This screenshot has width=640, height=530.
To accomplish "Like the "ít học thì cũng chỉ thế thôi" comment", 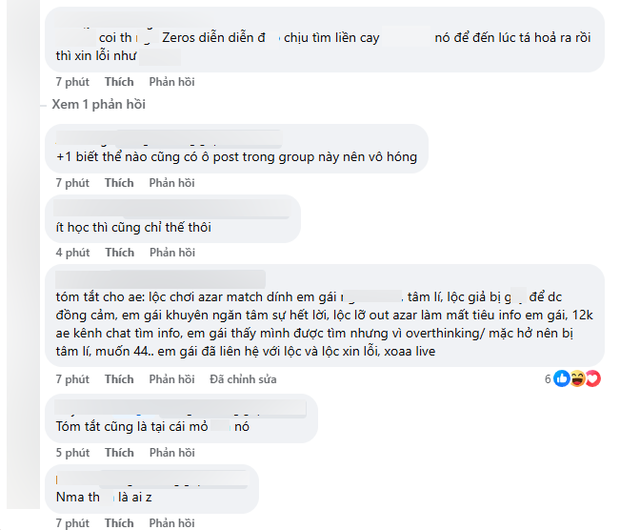I will (x=119, y=252).
